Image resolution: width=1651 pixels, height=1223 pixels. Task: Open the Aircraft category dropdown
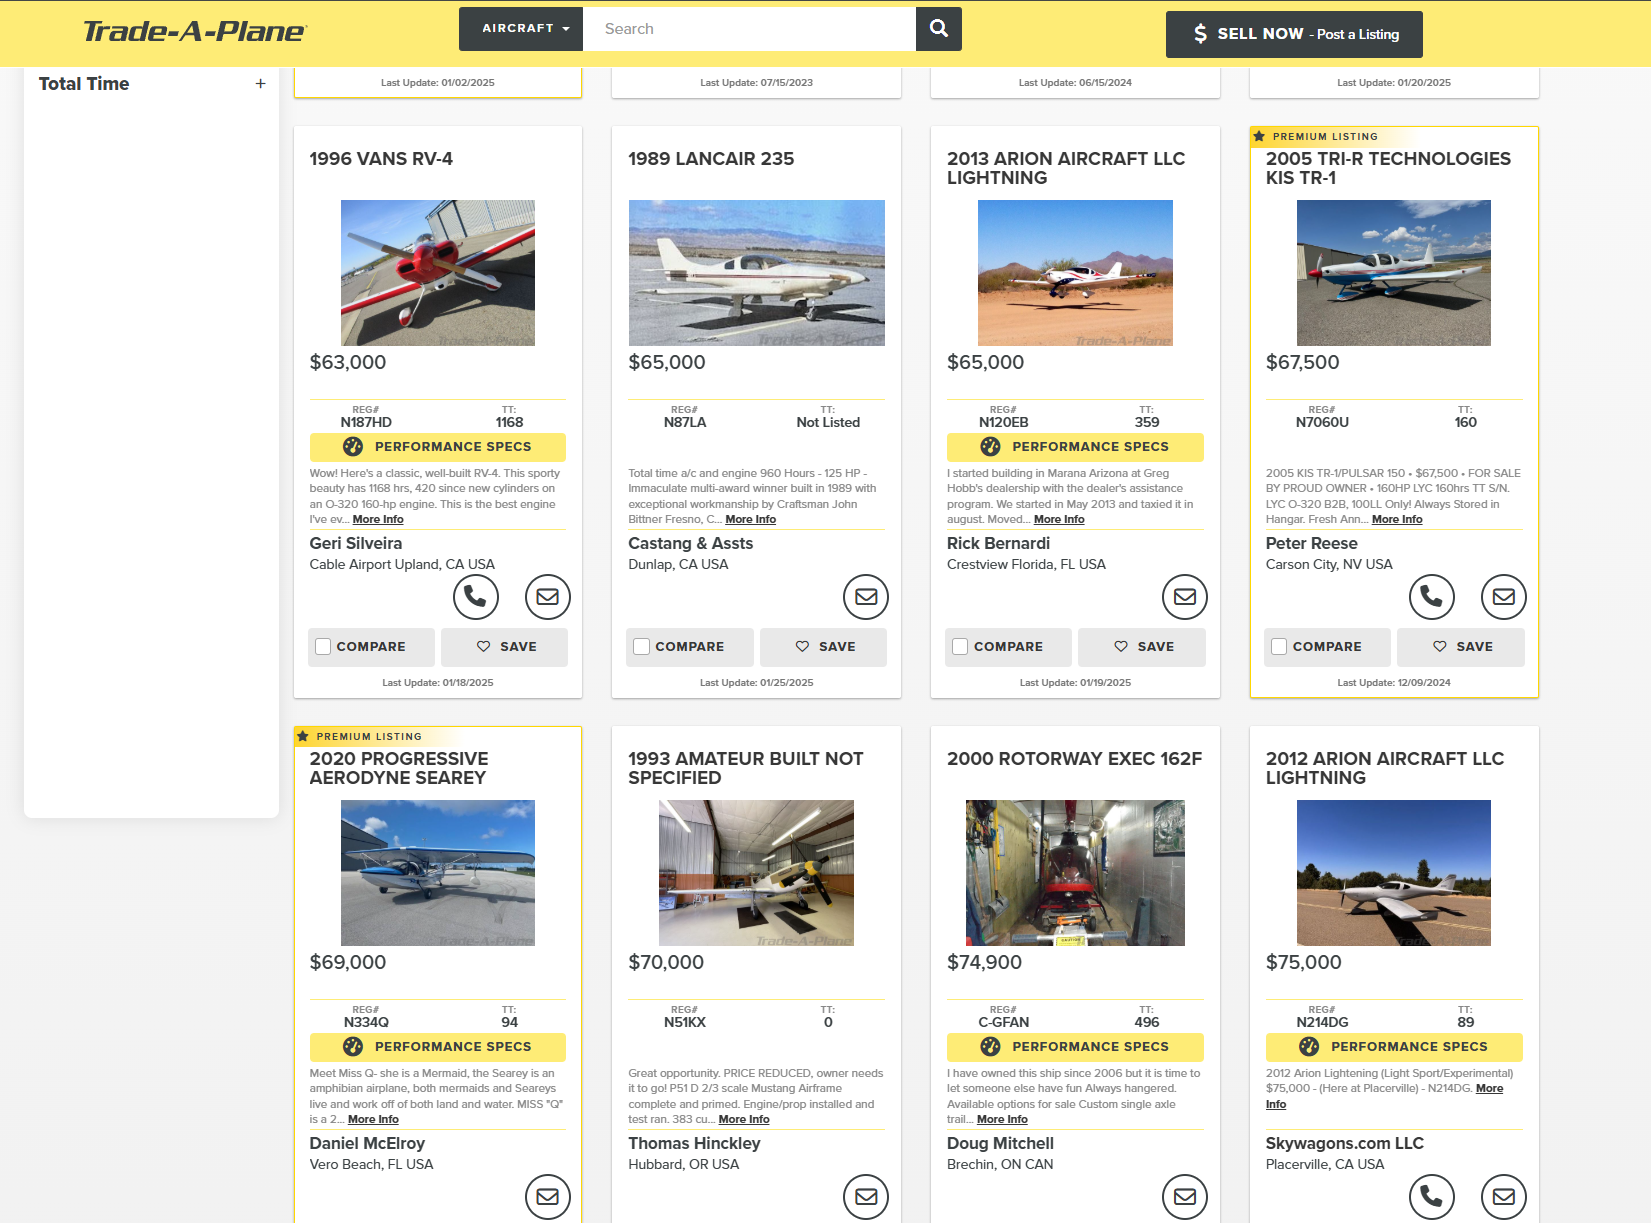(521, 29)
